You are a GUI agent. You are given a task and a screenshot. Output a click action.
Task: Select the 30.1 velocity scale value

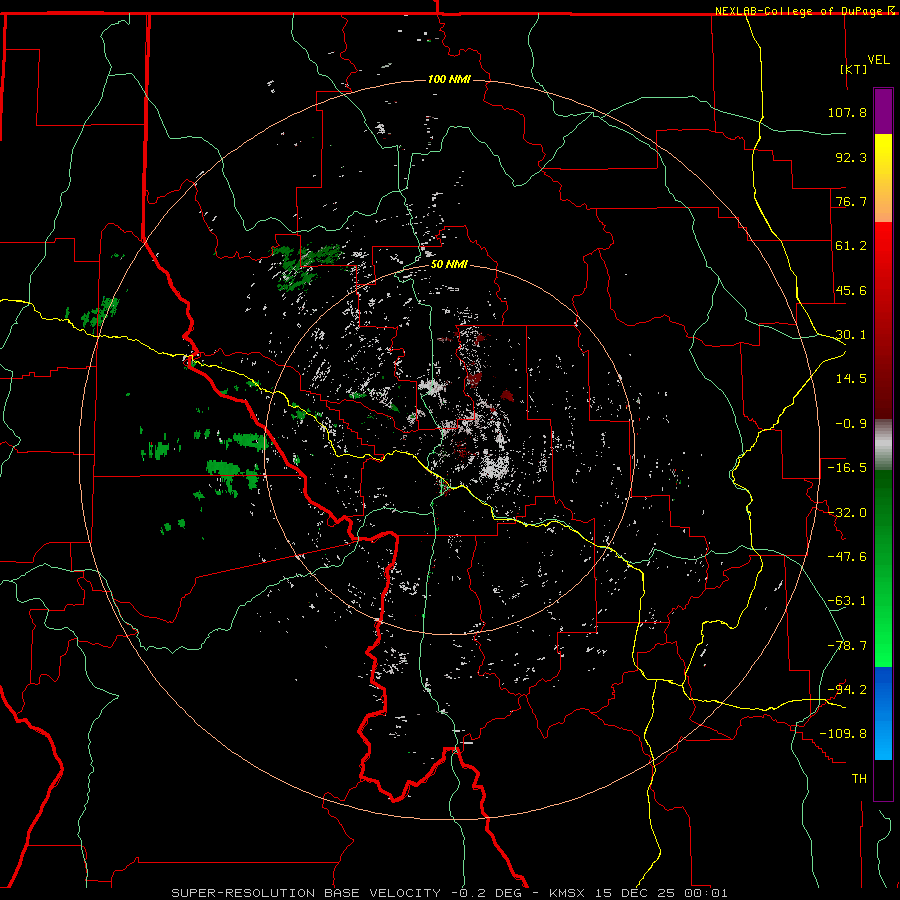(x=851, y=335)
